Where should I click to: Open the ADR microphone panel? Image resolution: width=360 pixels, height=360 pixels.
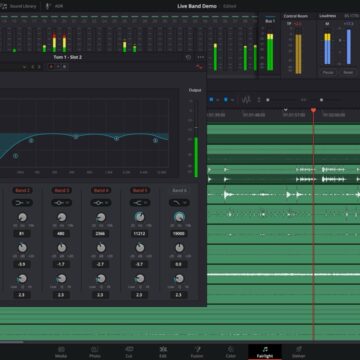click(x=54, y=6)
